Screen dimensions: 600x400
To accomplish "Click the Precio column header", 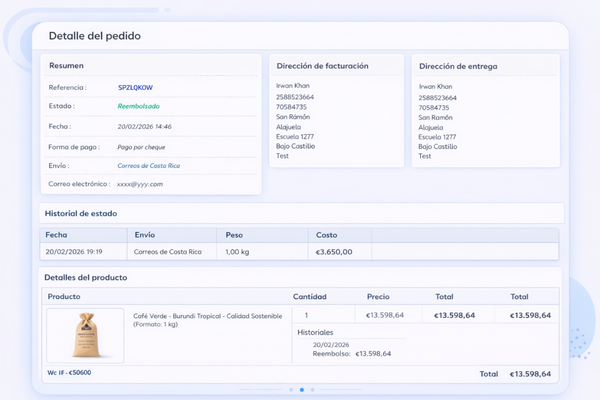I will click(x=378, y=297).
